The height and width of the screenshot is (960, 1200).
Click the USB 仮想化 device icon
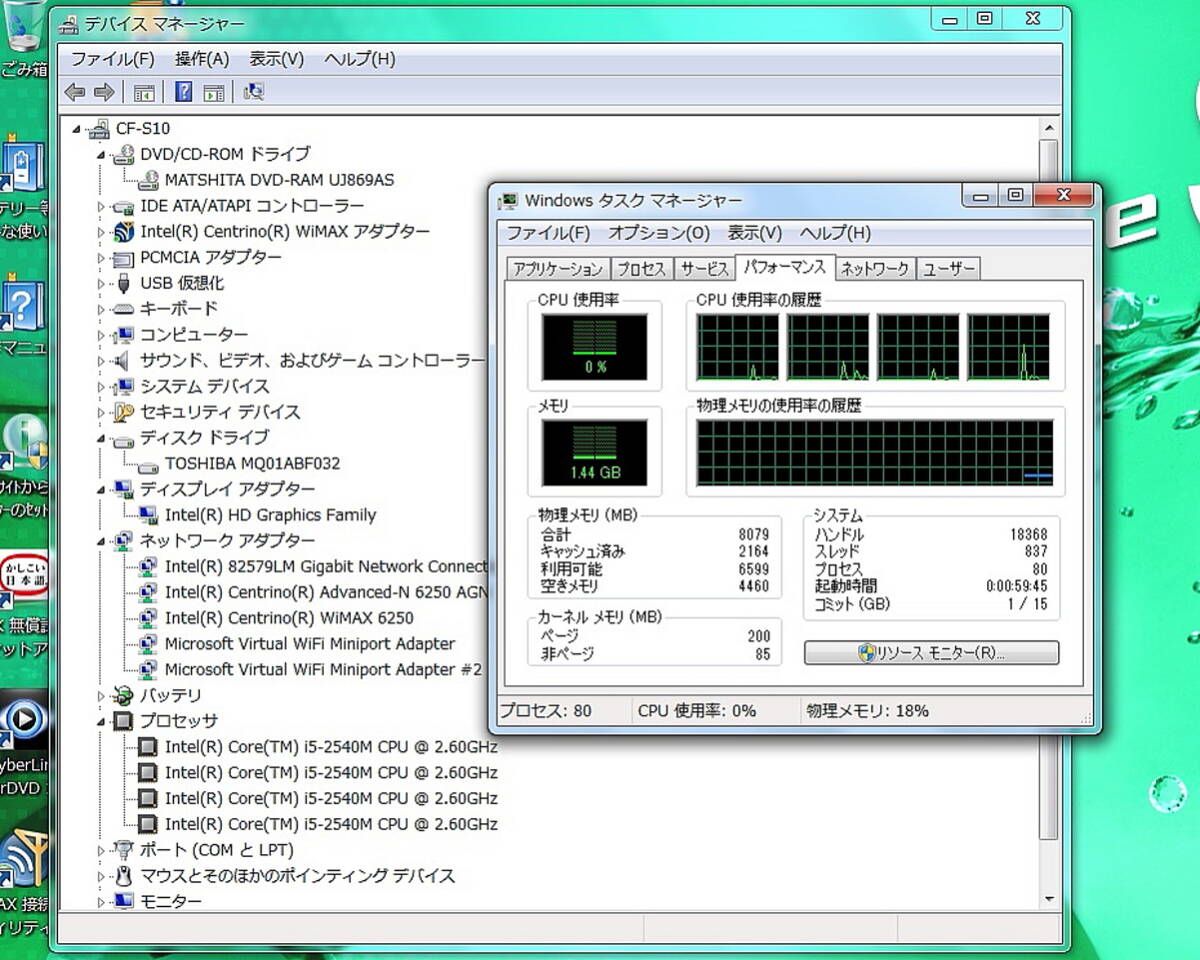tap(124, 283)
